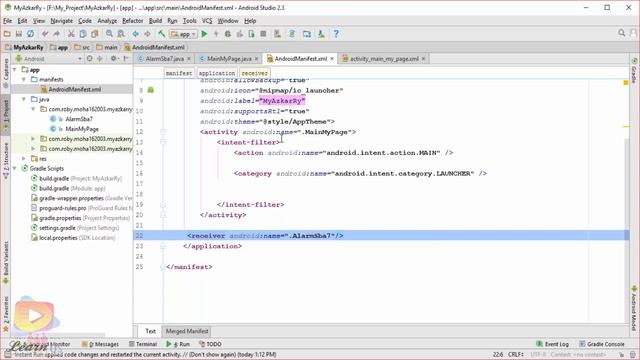Select MainMyPage class in project tree
640x360 pixels.
tap(82, 129)
